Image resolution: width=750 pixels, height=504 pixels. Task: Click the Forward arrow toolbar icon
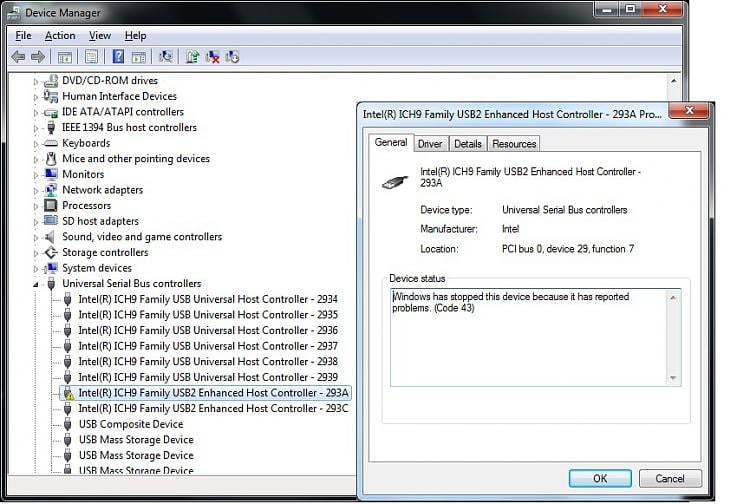(x=38, y=57)
